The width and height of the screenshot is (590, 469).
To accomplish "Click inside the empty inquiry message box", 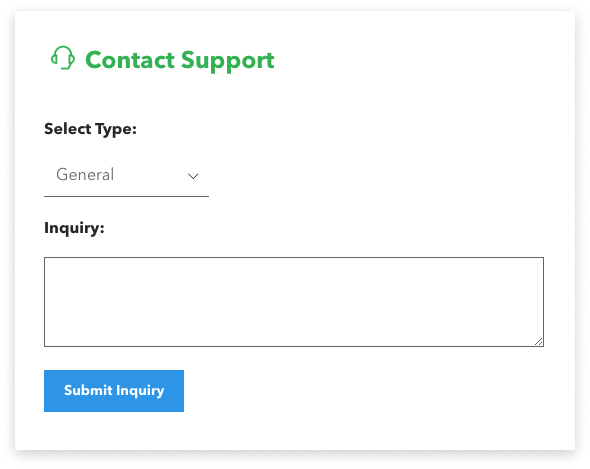I will (294, 302).
